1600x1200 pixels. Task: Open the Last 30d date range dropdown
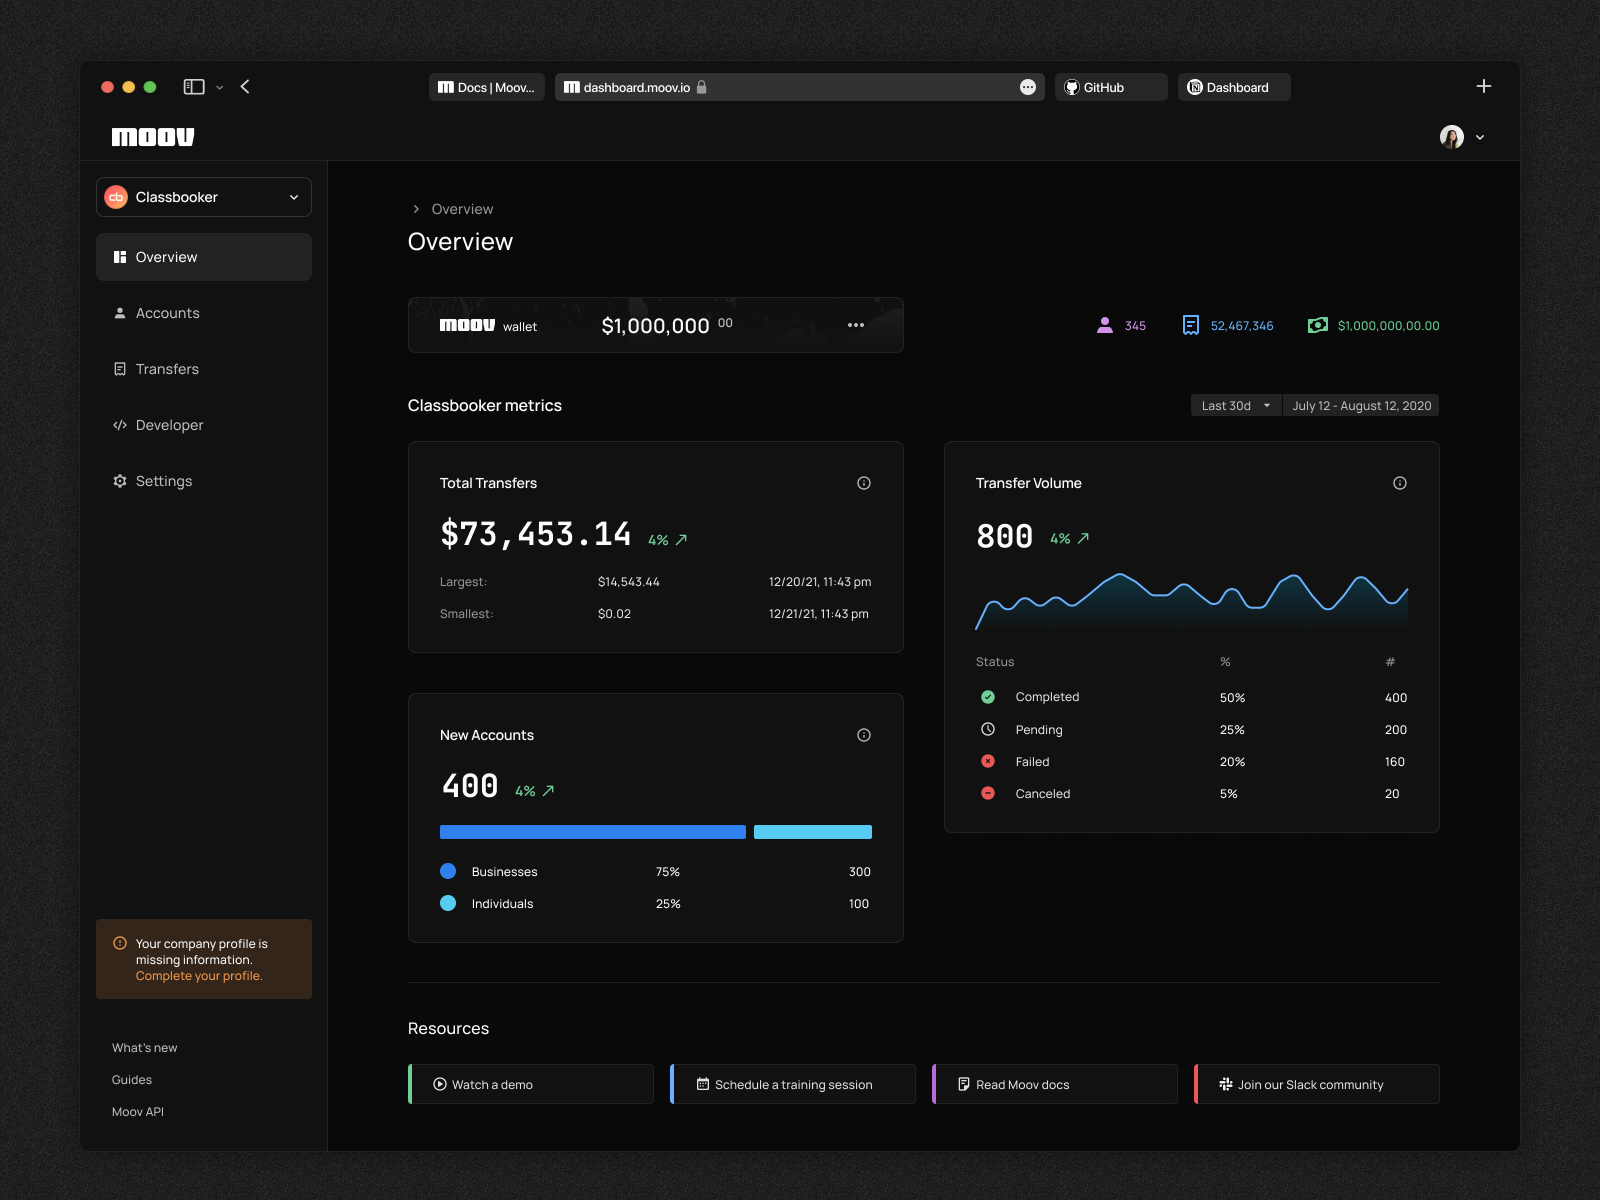click(x=1235, y=405)
